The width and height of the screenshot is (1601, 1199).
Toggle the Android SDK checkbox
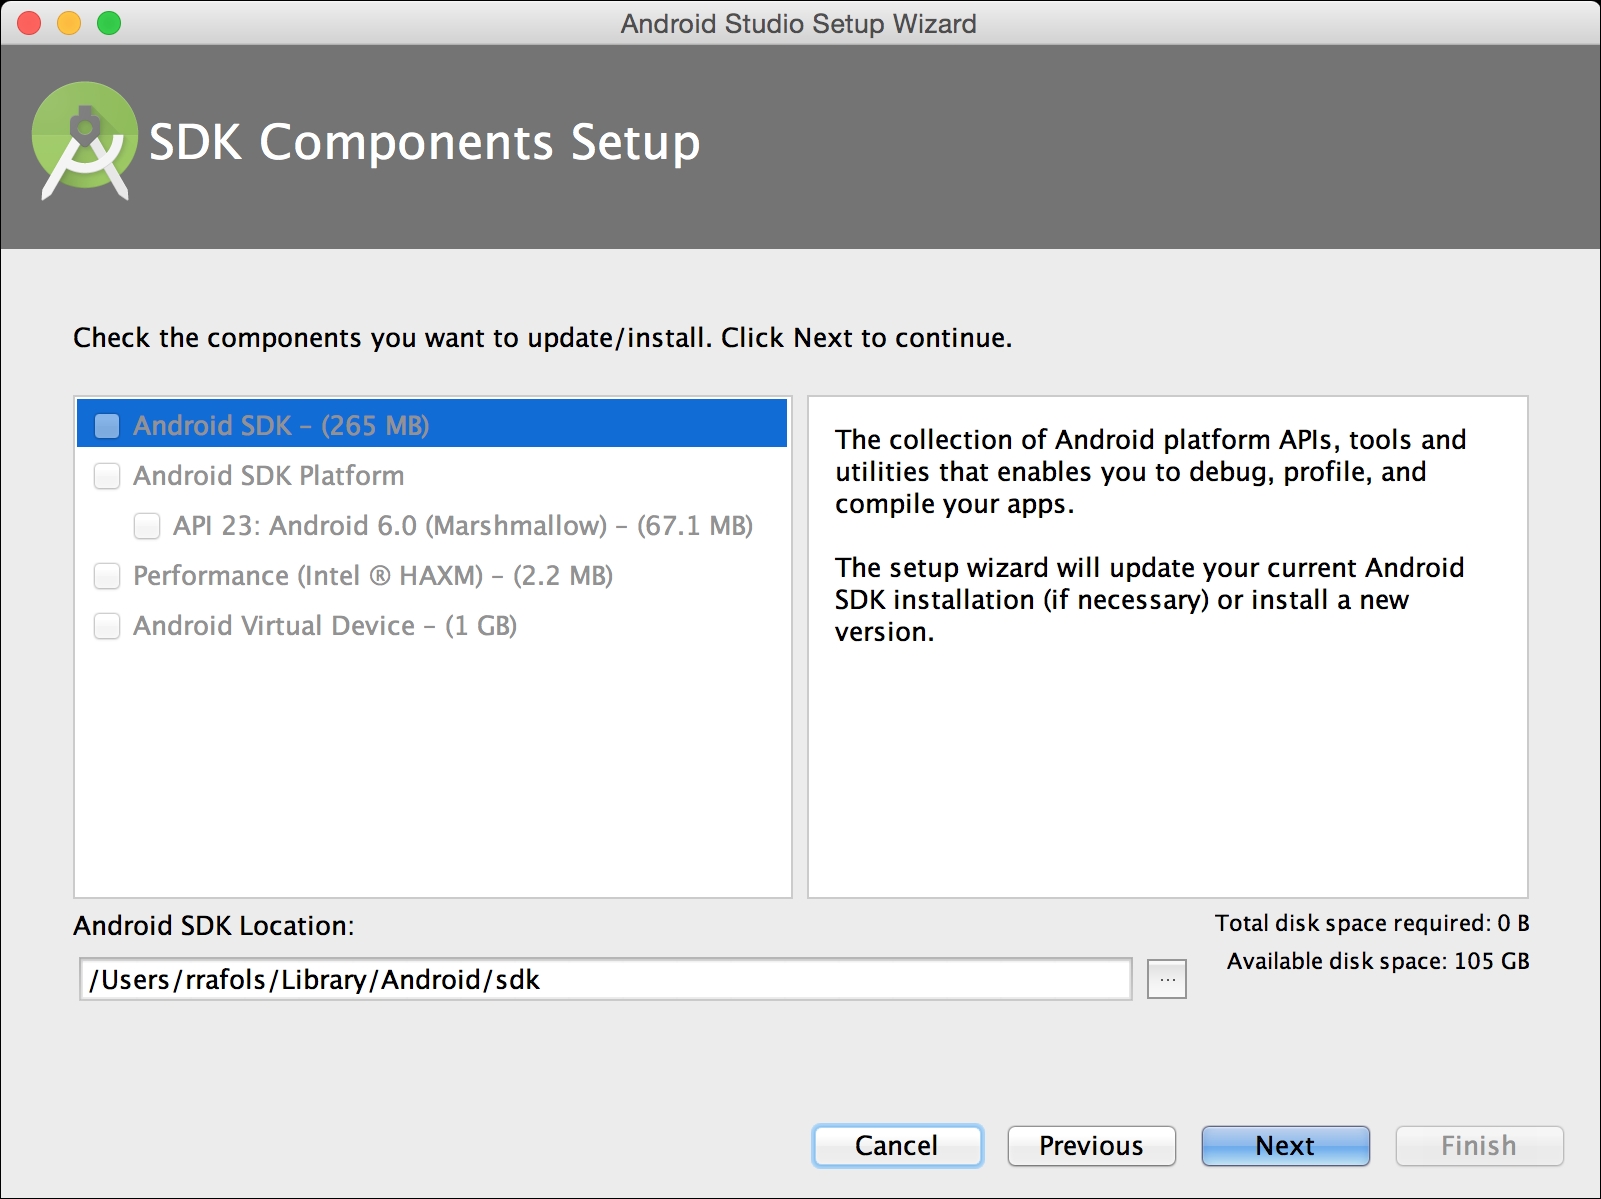pos(107,426)
